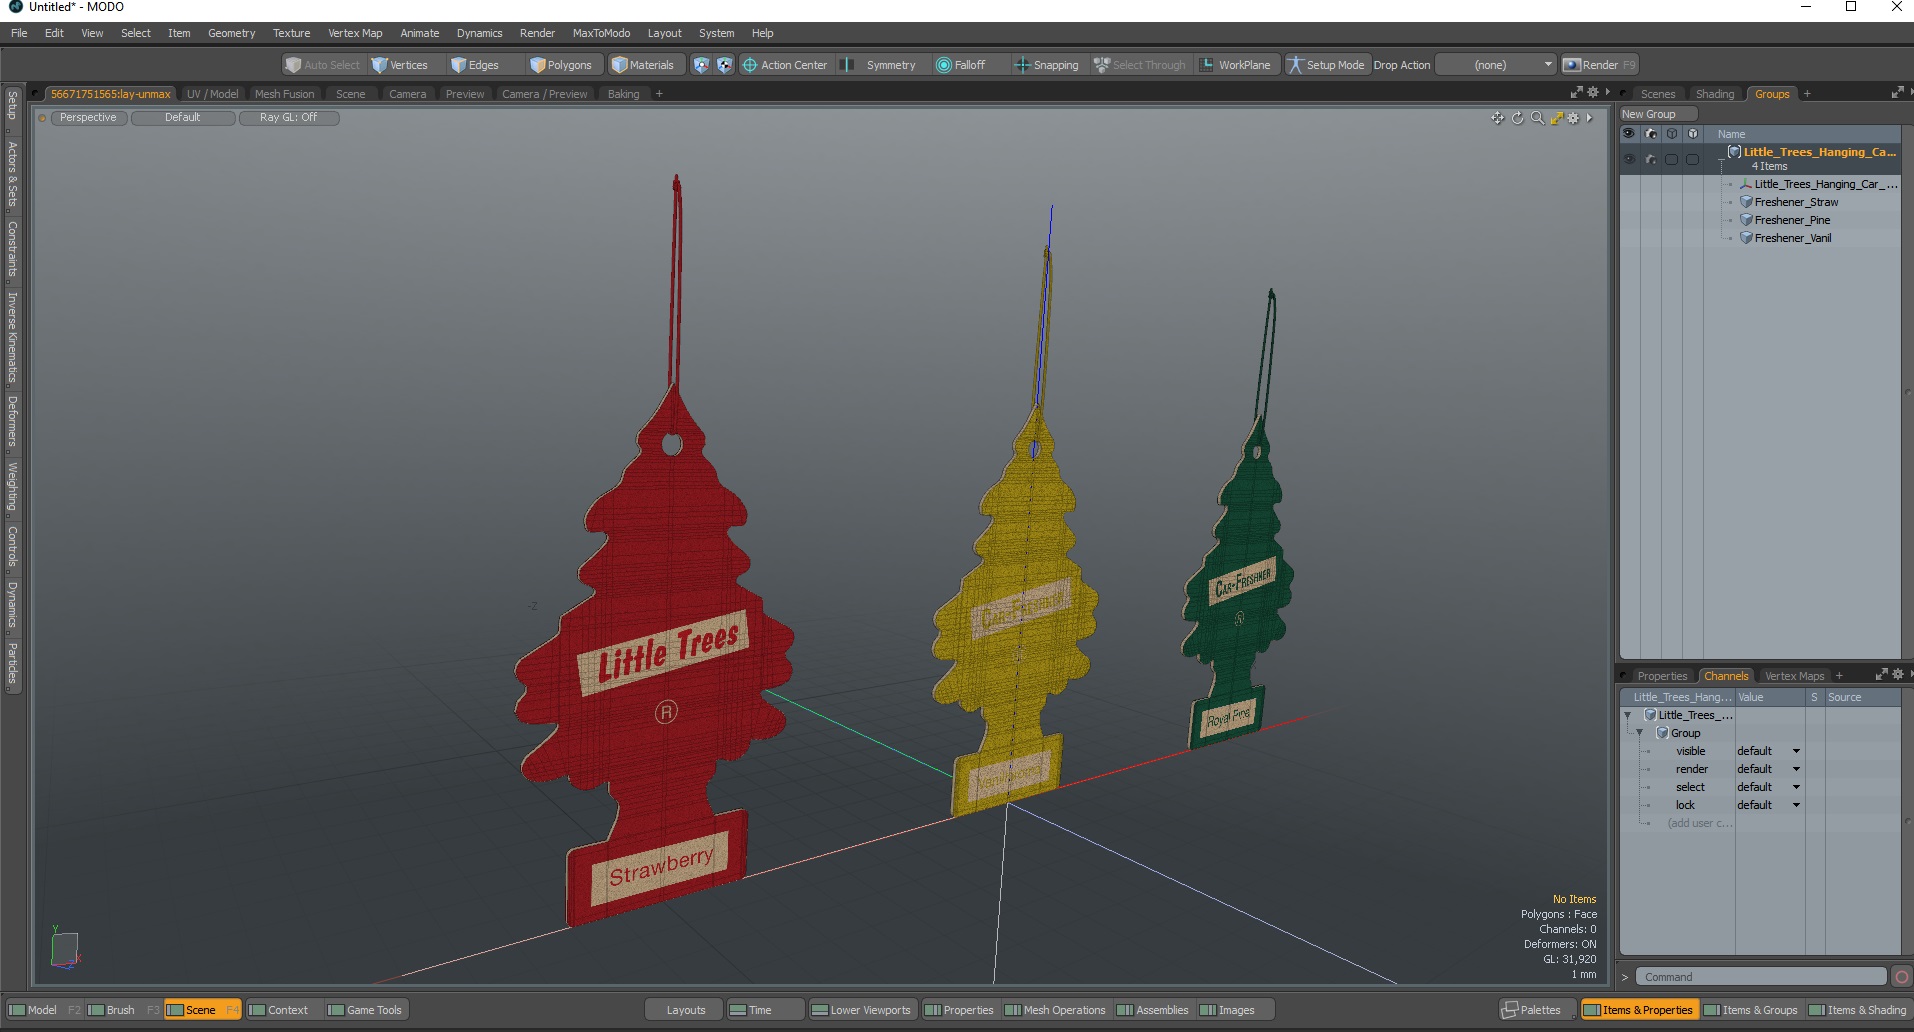The image size is (1914, 1032).
Task: Click the yellow maximize viewport icon
Action: (1556, 118)
